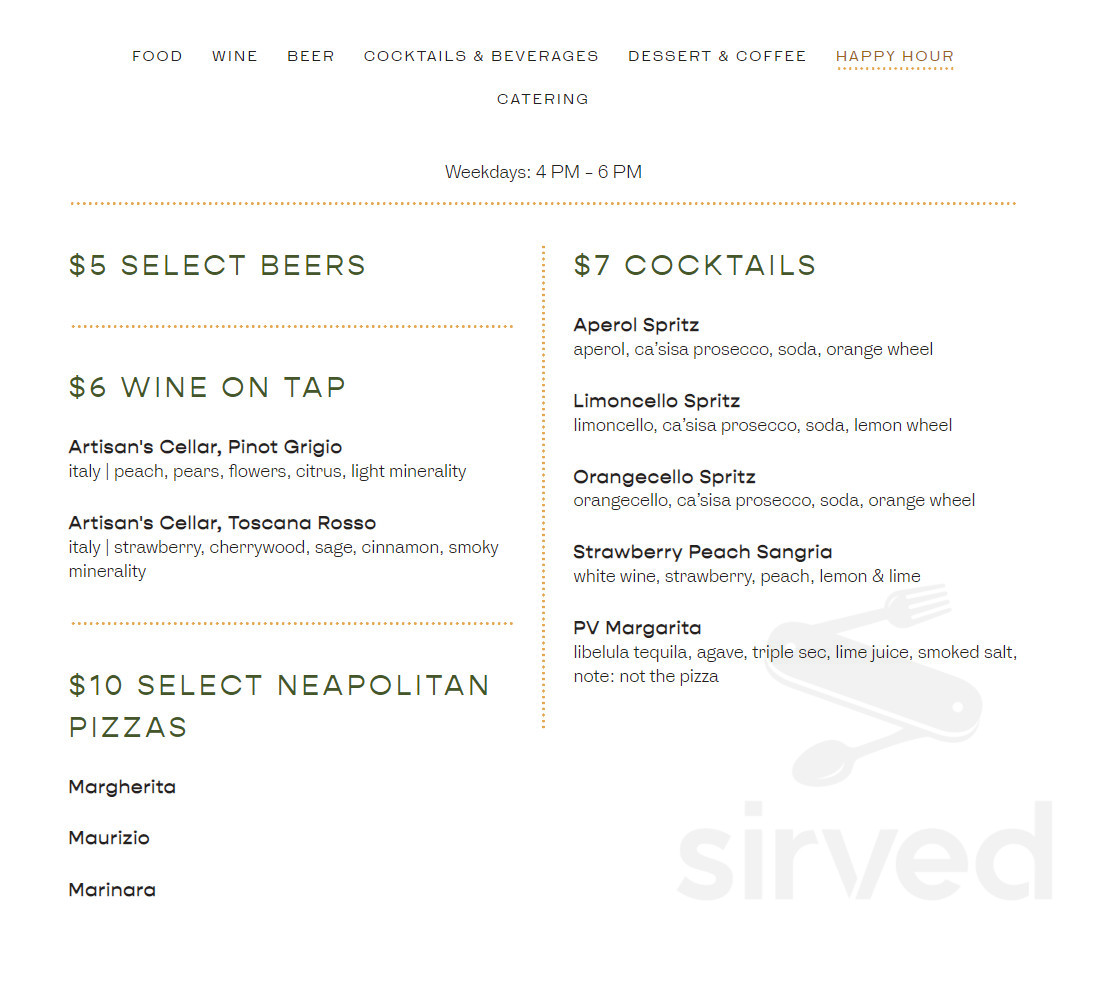
Task: Click the Margherita pizza item
Action: [x=122, y=787]
